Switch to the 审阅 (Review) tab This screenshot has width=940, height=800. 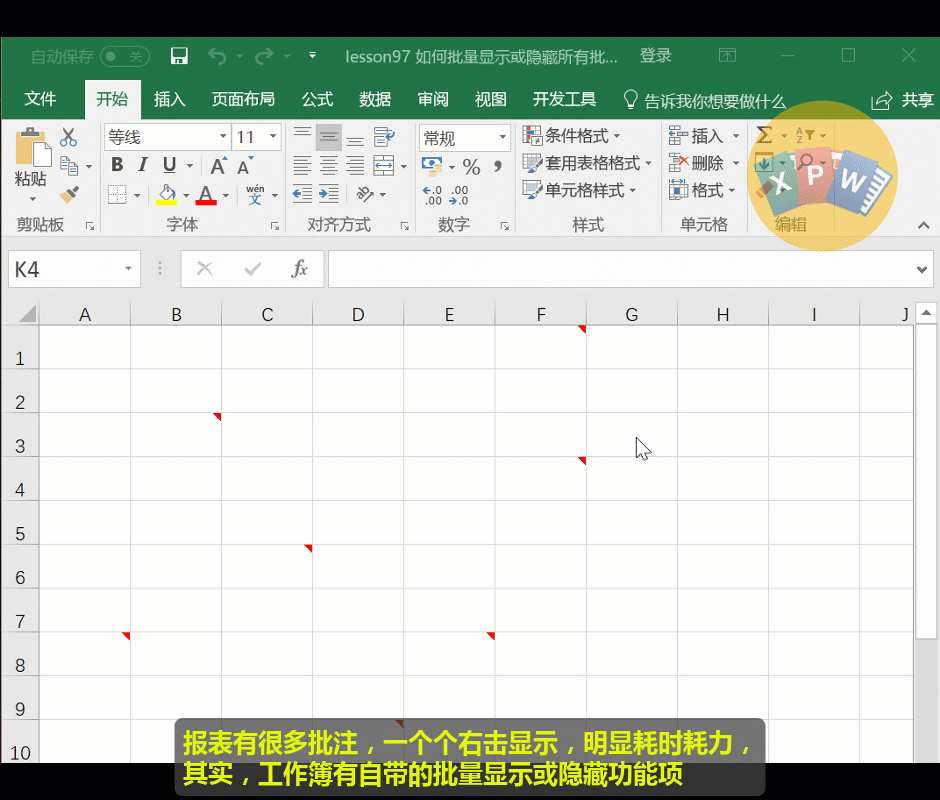pyautogui.click(x=432, y=99)
